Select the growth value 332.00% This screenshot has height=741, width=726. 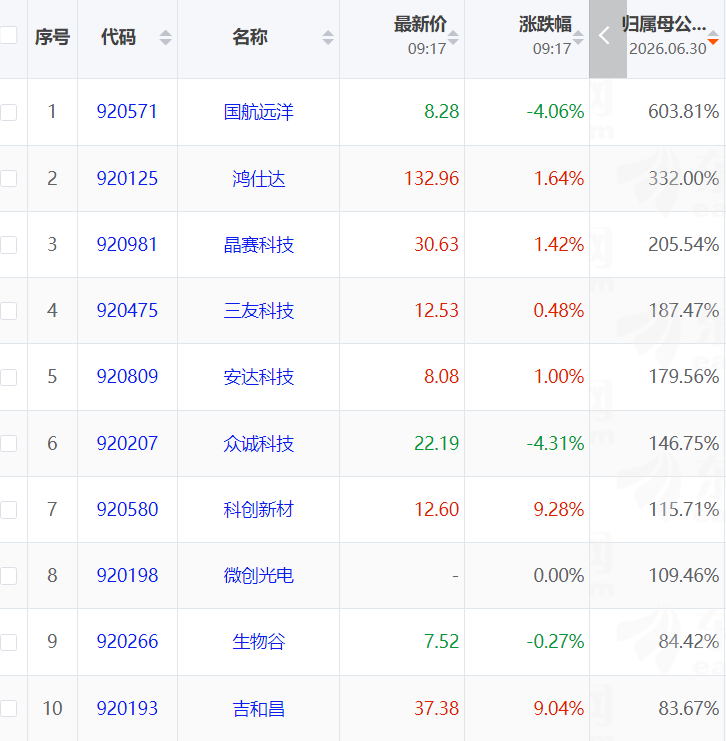tap(683, 179)
